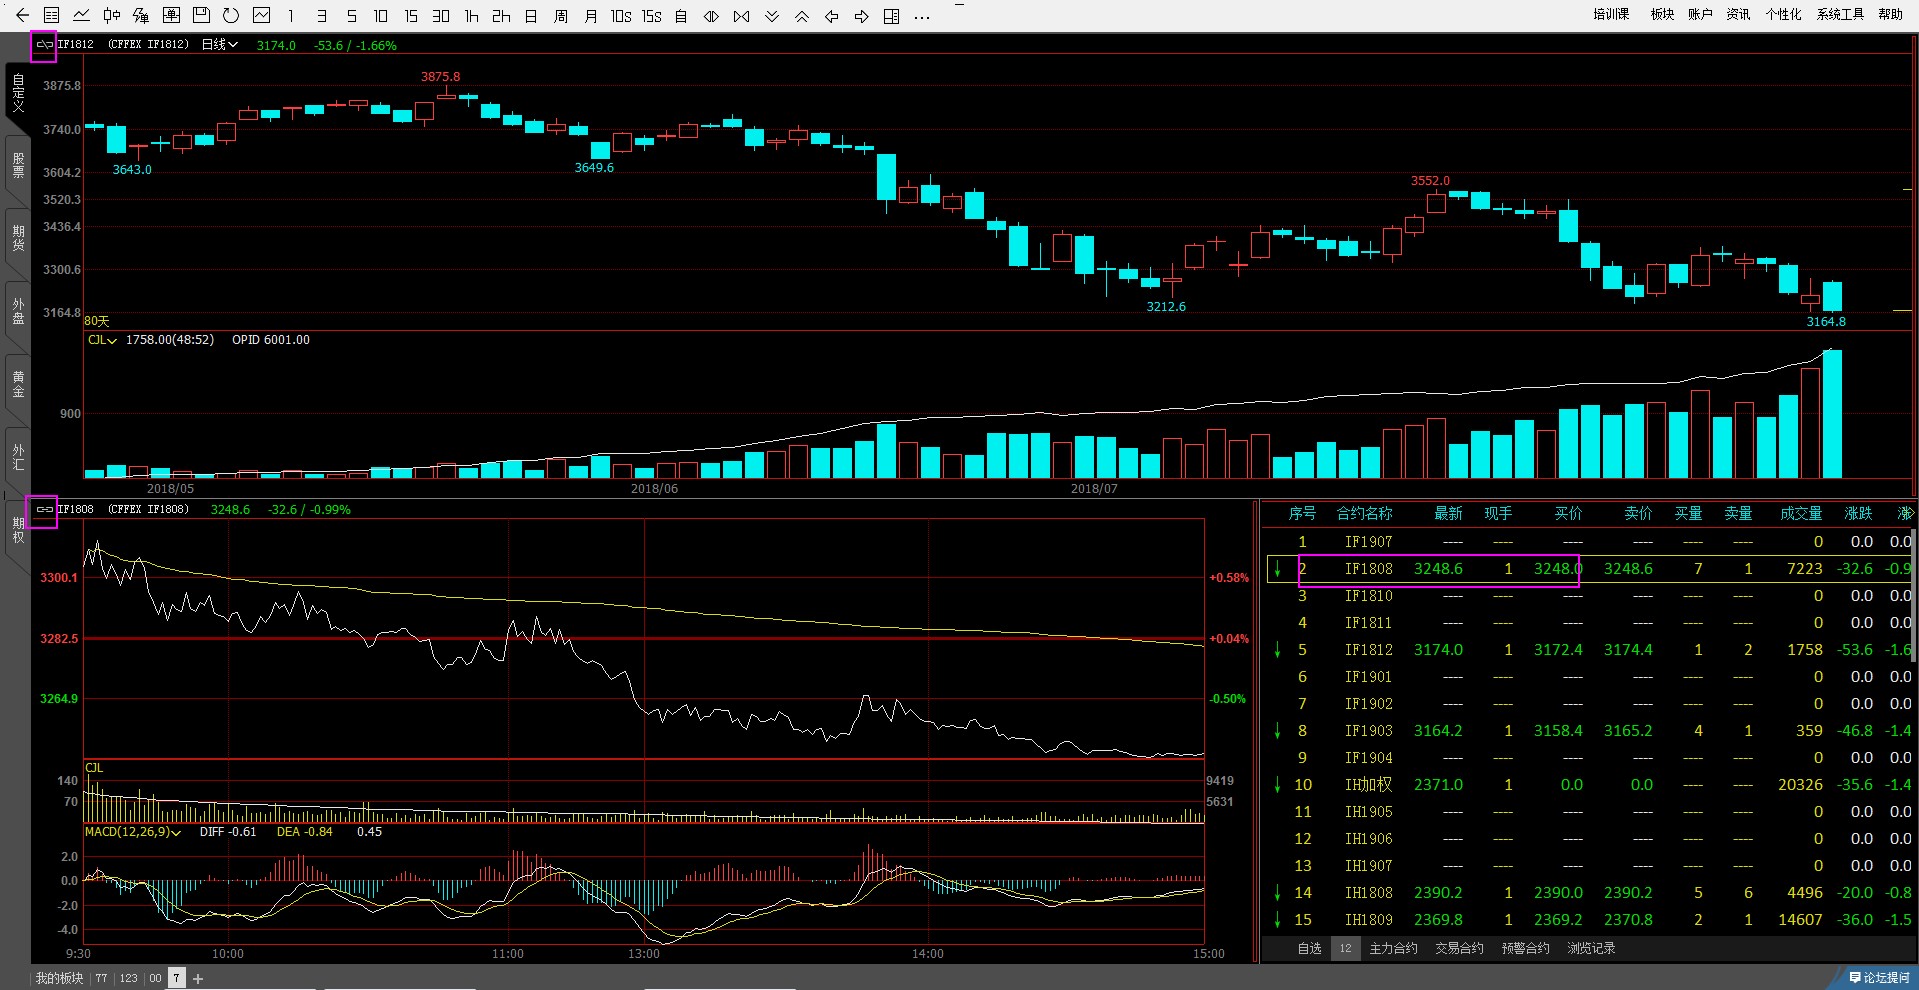This screenshot has width=1919, height=990.
Task: Select the 15 minute period
Action: point(411,16)
